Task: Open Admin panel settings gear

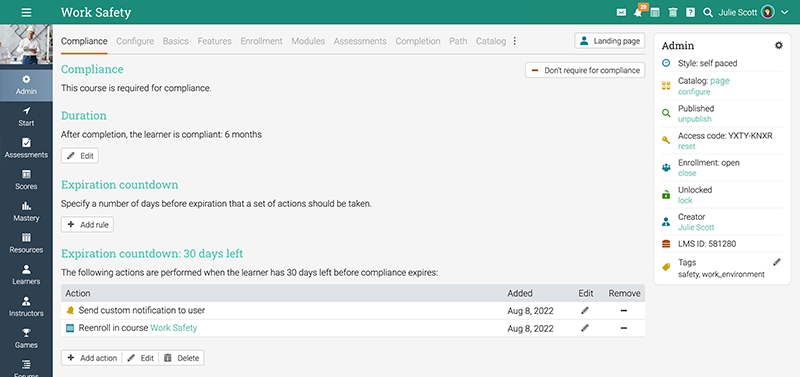Action: (779, 45)
